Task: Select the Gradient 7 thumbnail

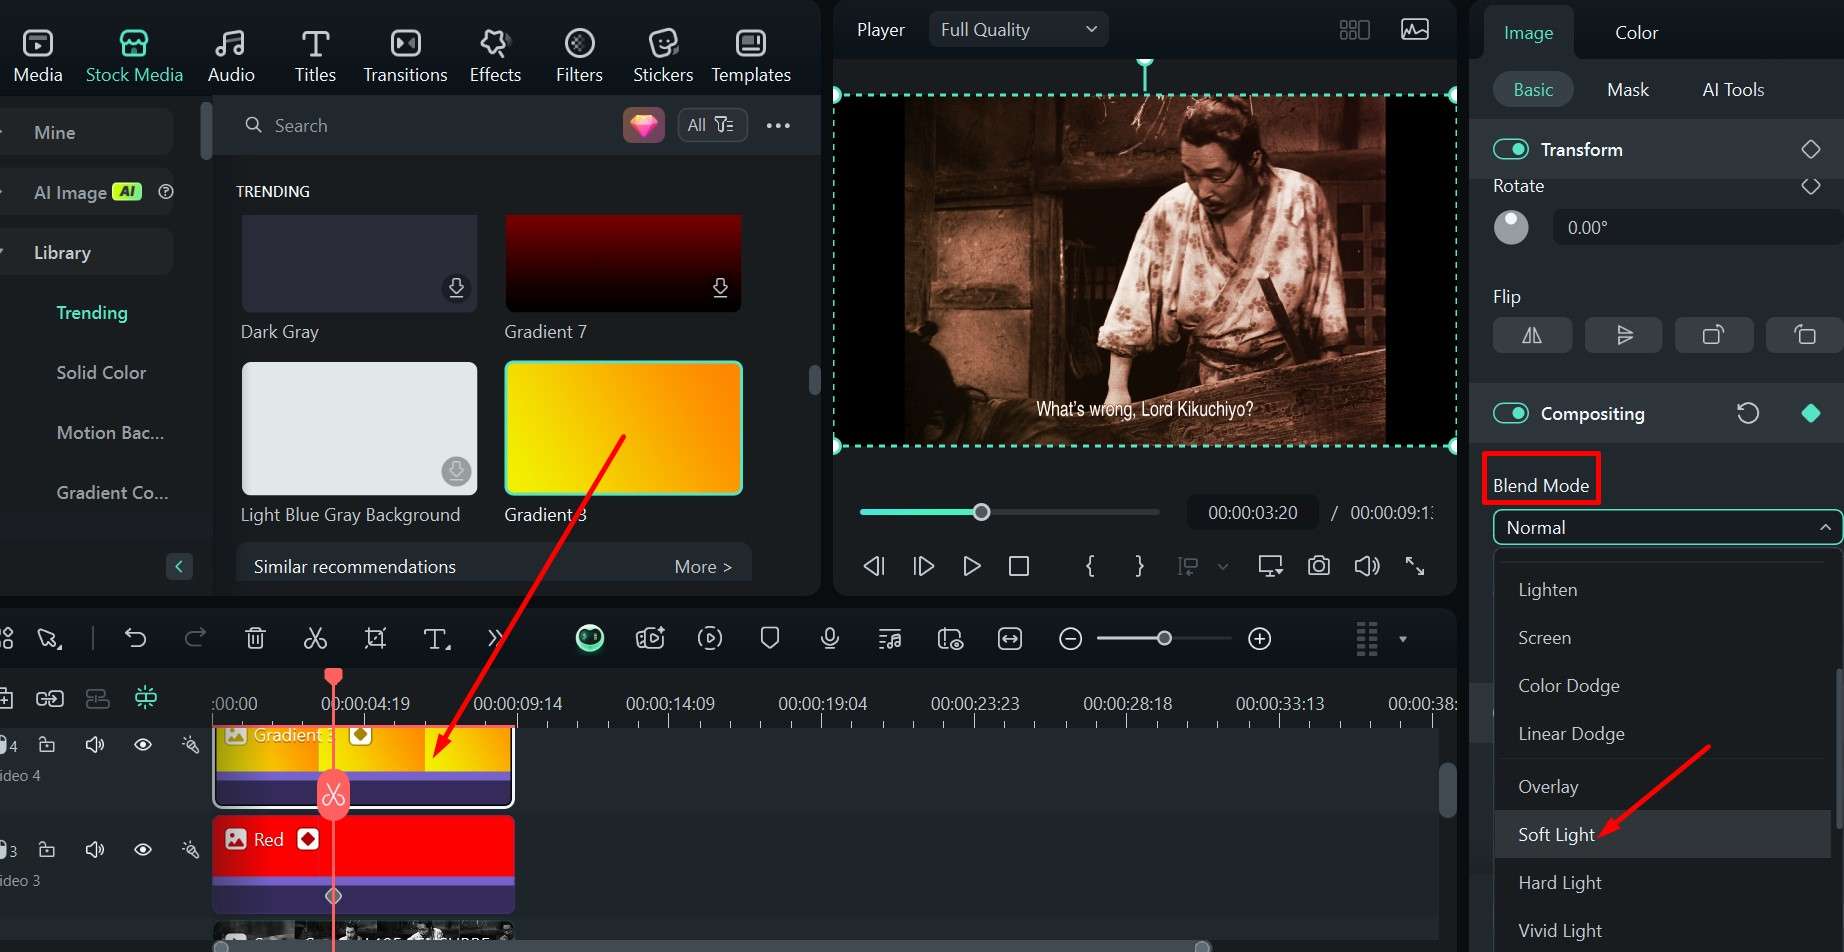Action: (x=623, y=263)
